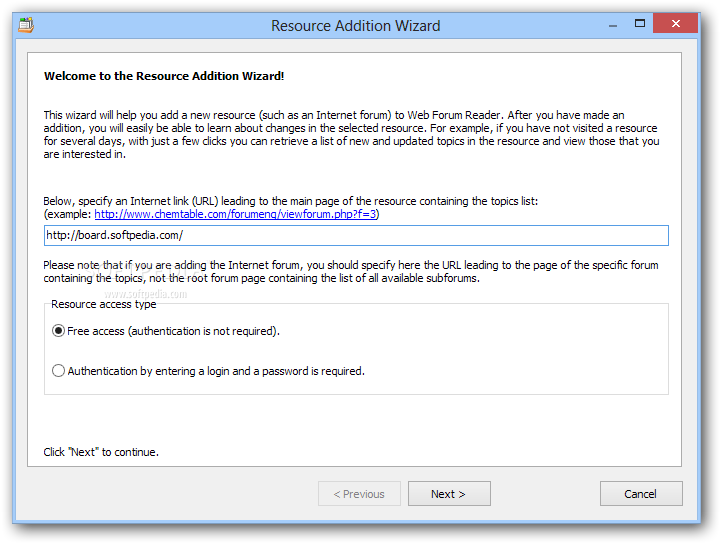Click the 'Welcome to the Resource Addition Wizard!' heading

pyautogui.click(x=164, y=76)
